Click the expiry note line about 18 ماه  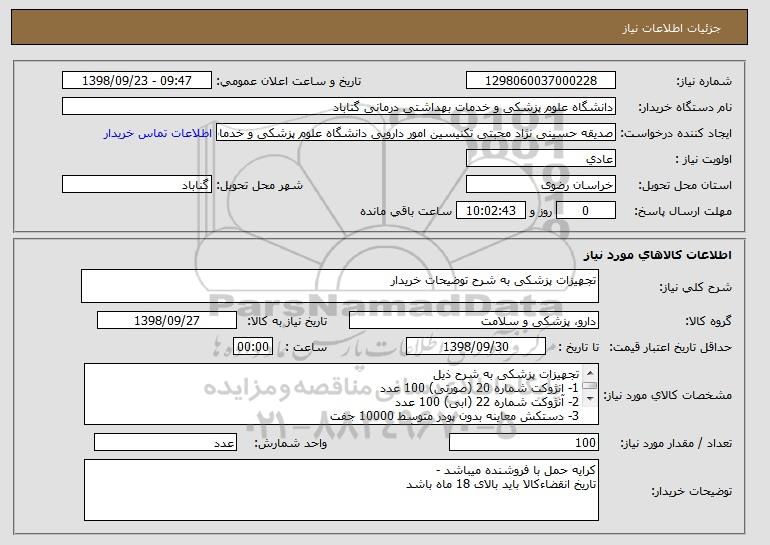point(501,485)
